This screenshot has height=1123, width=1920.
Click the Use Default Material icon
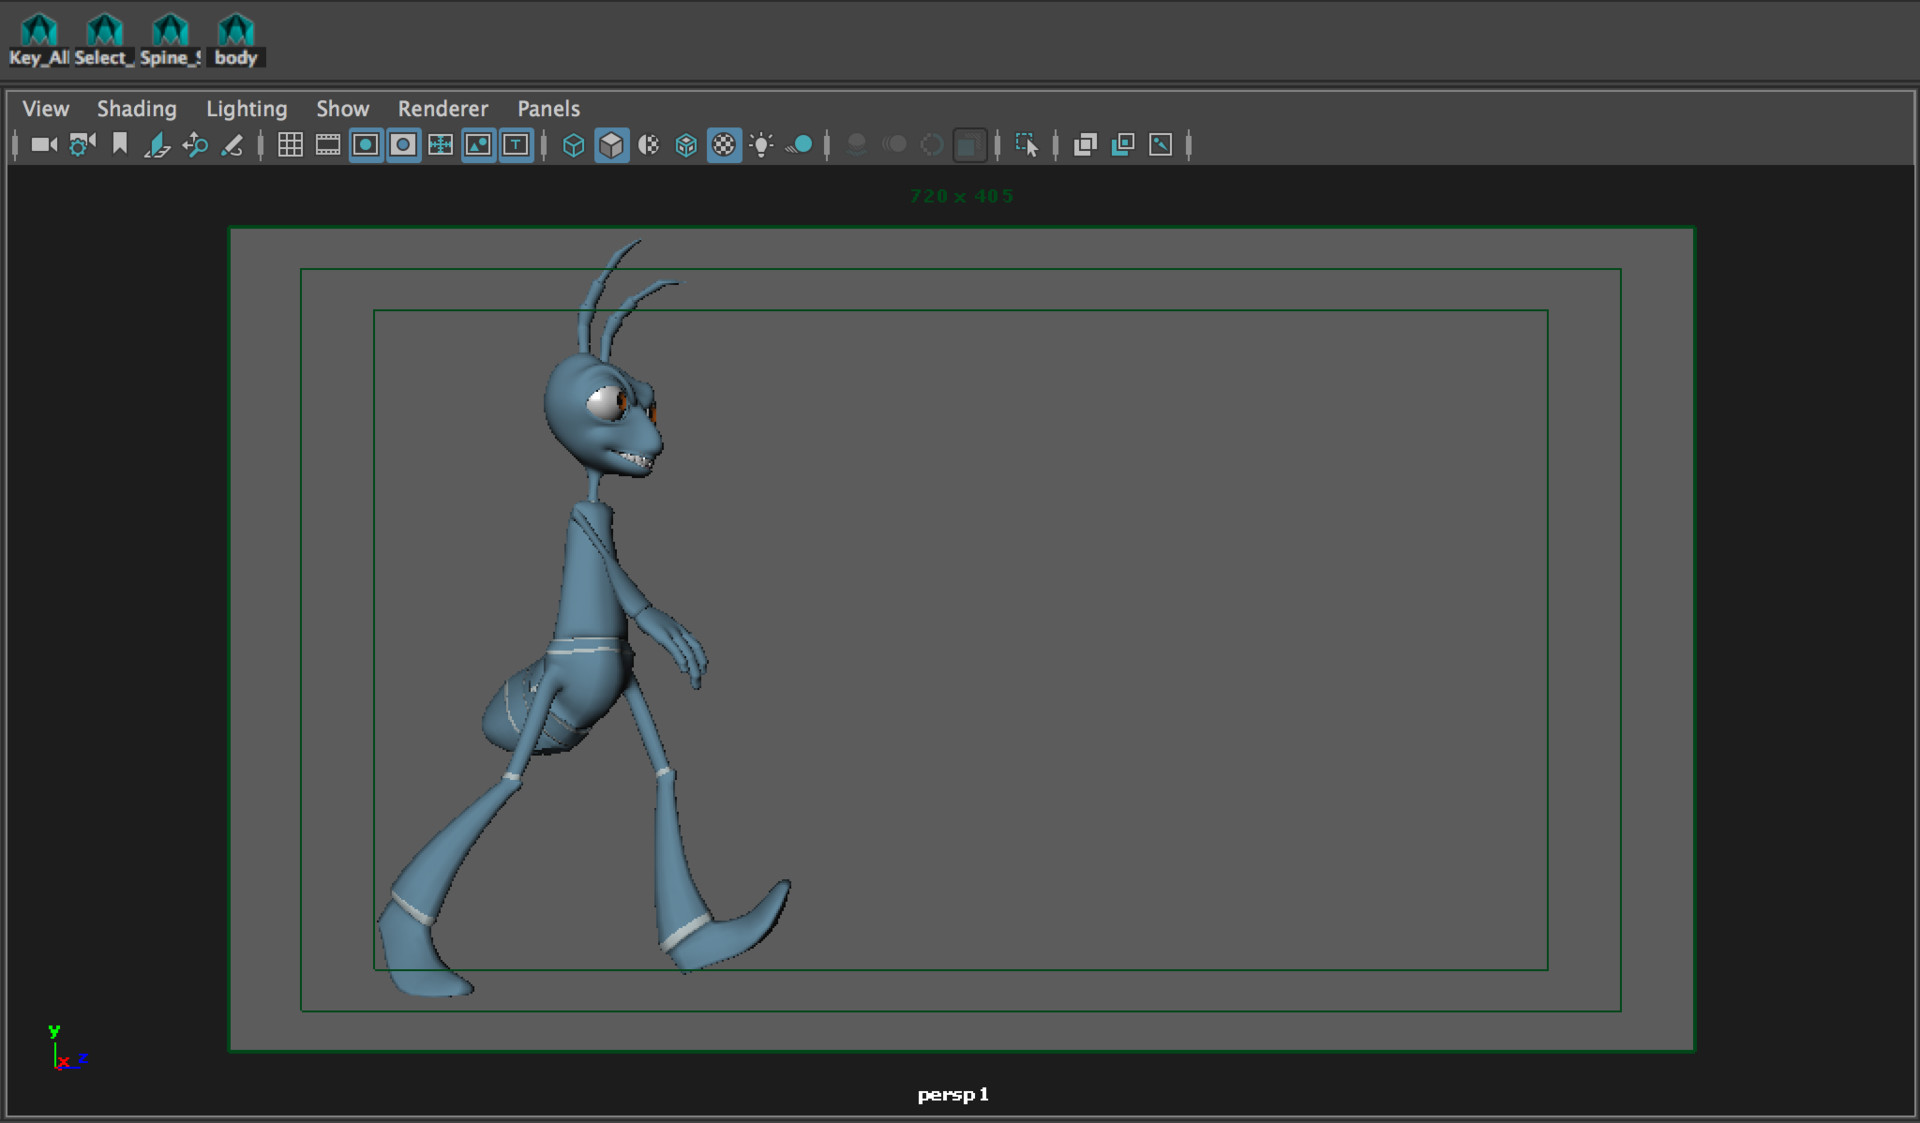[x=649, y=145]
